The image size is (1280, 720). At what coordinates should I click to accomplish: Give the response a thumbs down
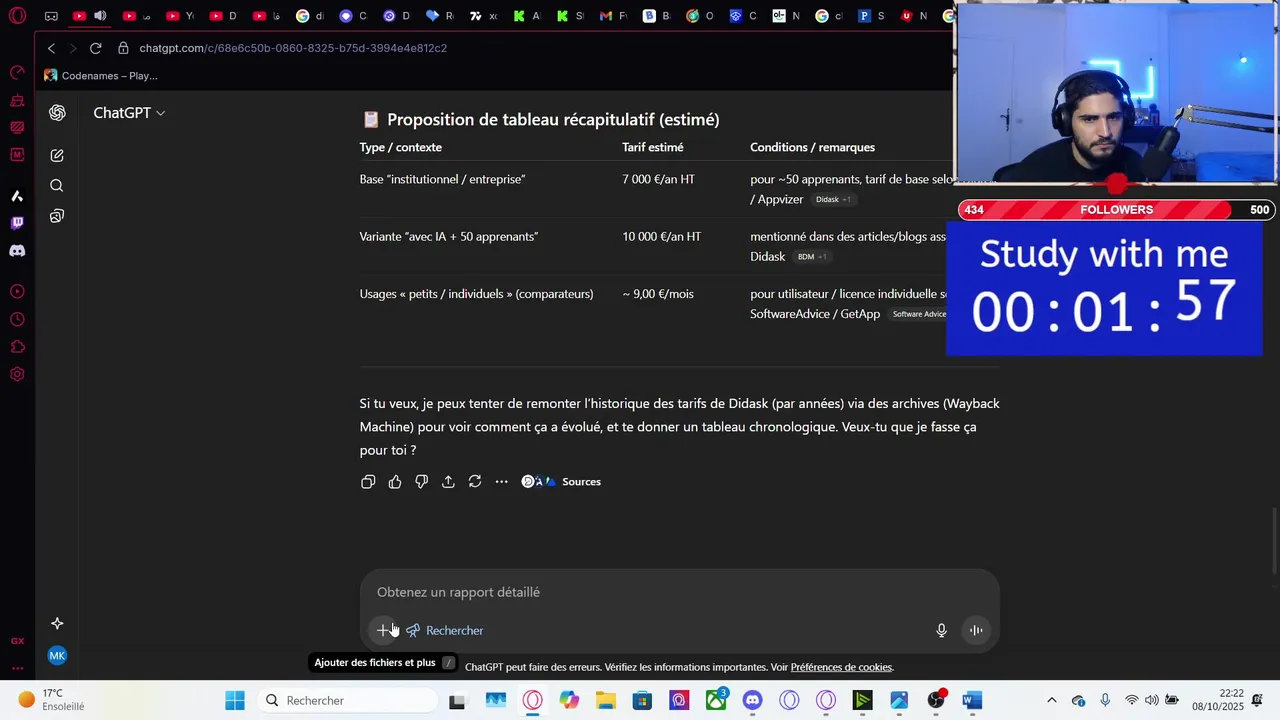pyautogui.click(x=421, y=482)
